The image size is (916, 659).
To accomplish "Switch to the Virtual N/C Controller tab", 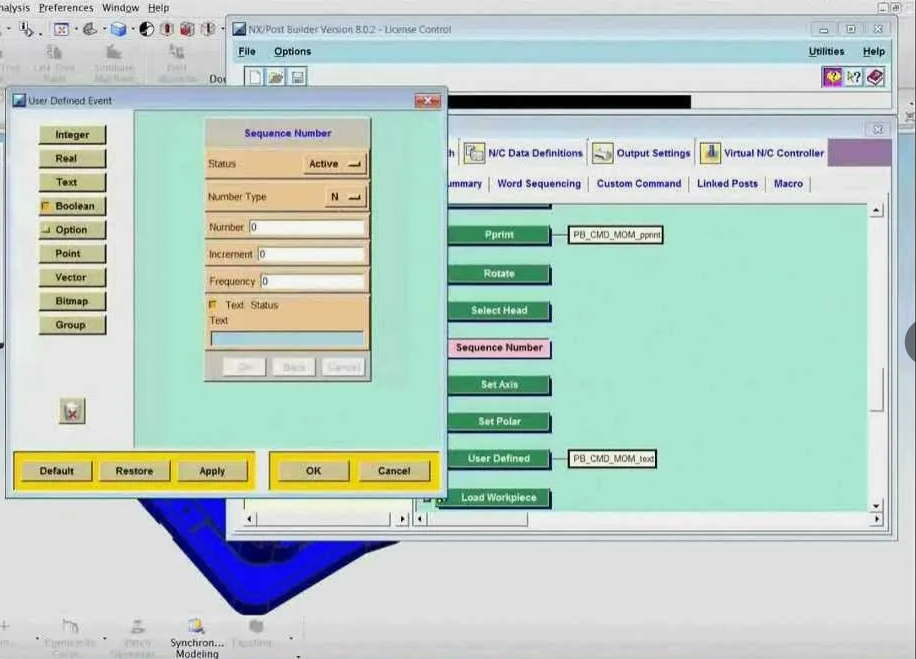I will tap(774, 153).
